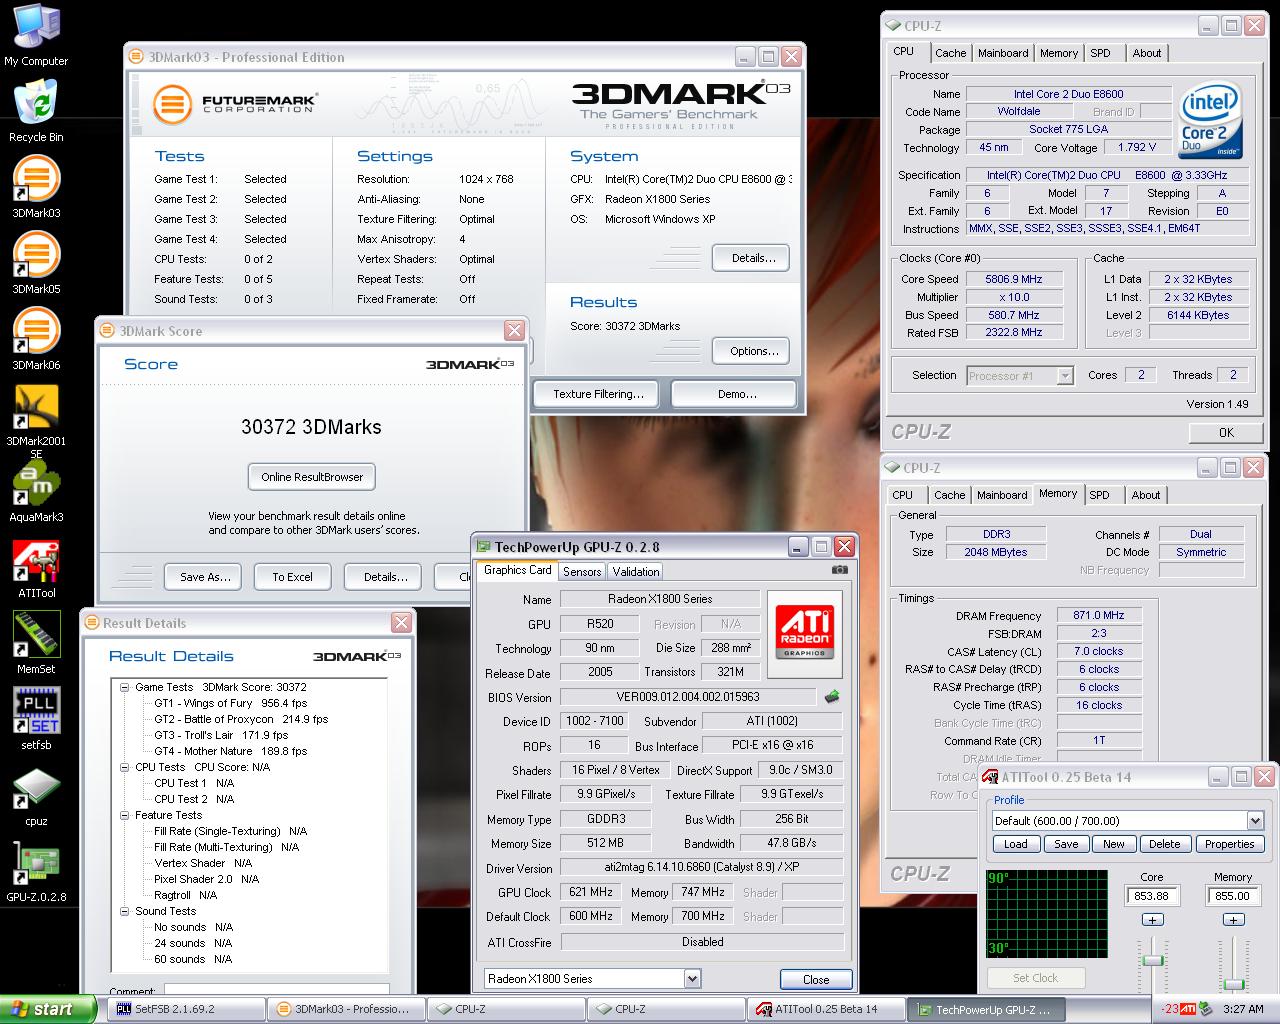
Task: Click the ATI tray icon in system tray
Action: [1187, 1009]
